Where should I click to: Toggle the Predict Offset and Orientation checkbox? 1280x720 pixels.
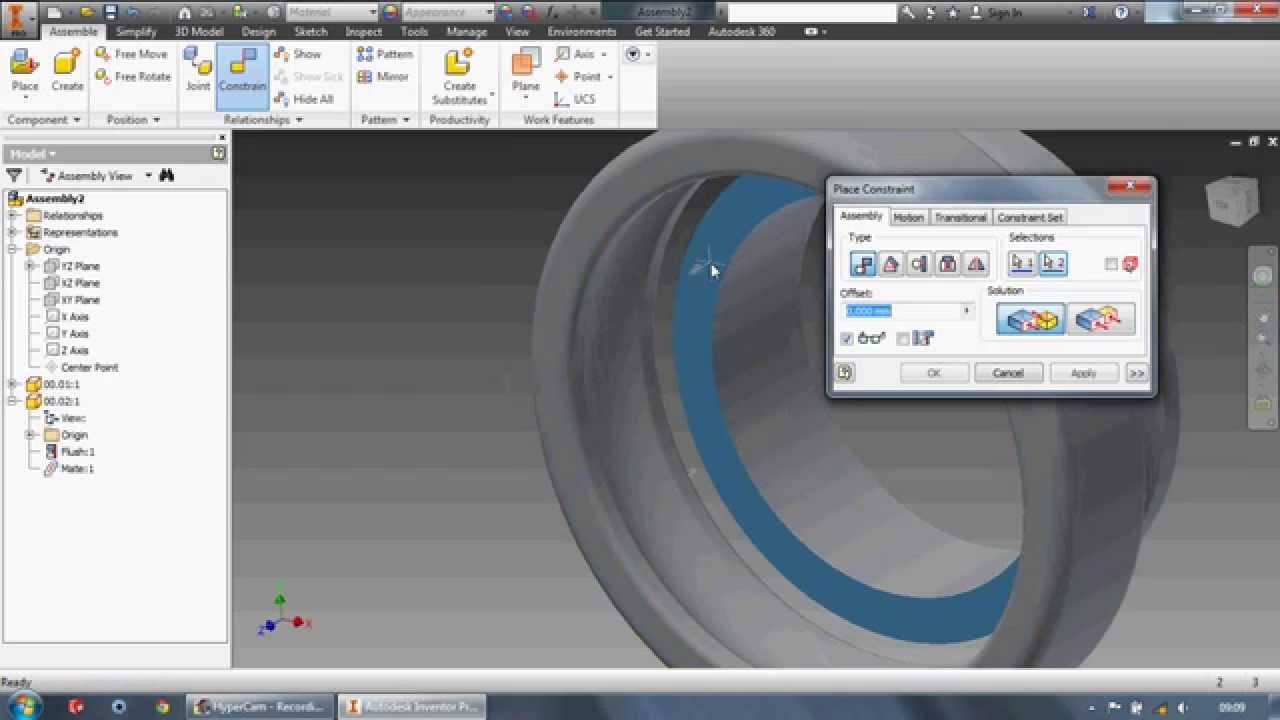(x=903, y=339)
